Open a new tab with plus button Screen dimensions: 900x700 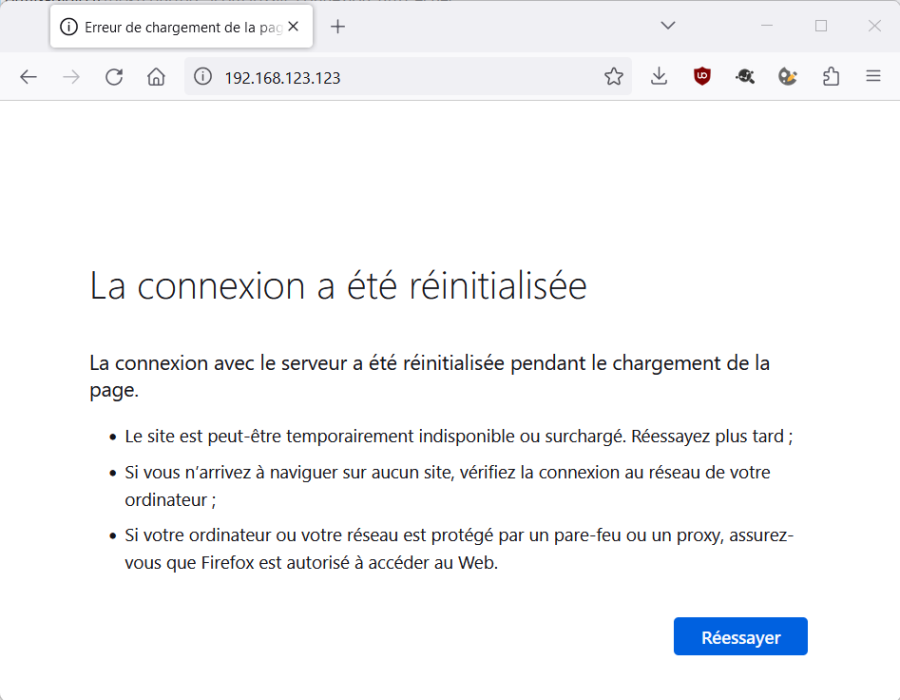(x=338, y=27)
